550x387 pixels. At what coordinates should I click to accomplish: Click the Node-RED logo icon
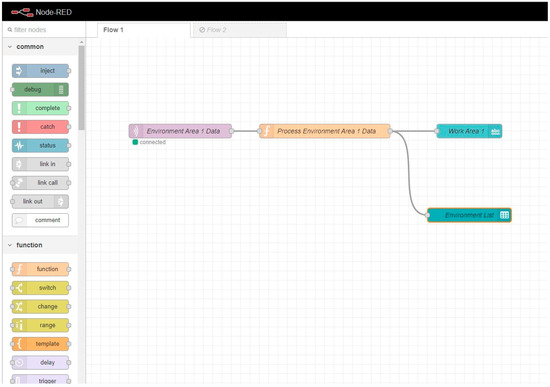pos(22,12)
